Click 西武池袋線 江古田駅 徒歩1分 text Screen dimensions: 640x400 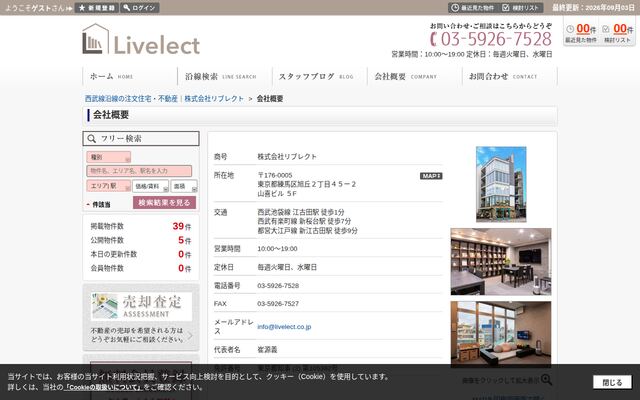click(301, 212)
